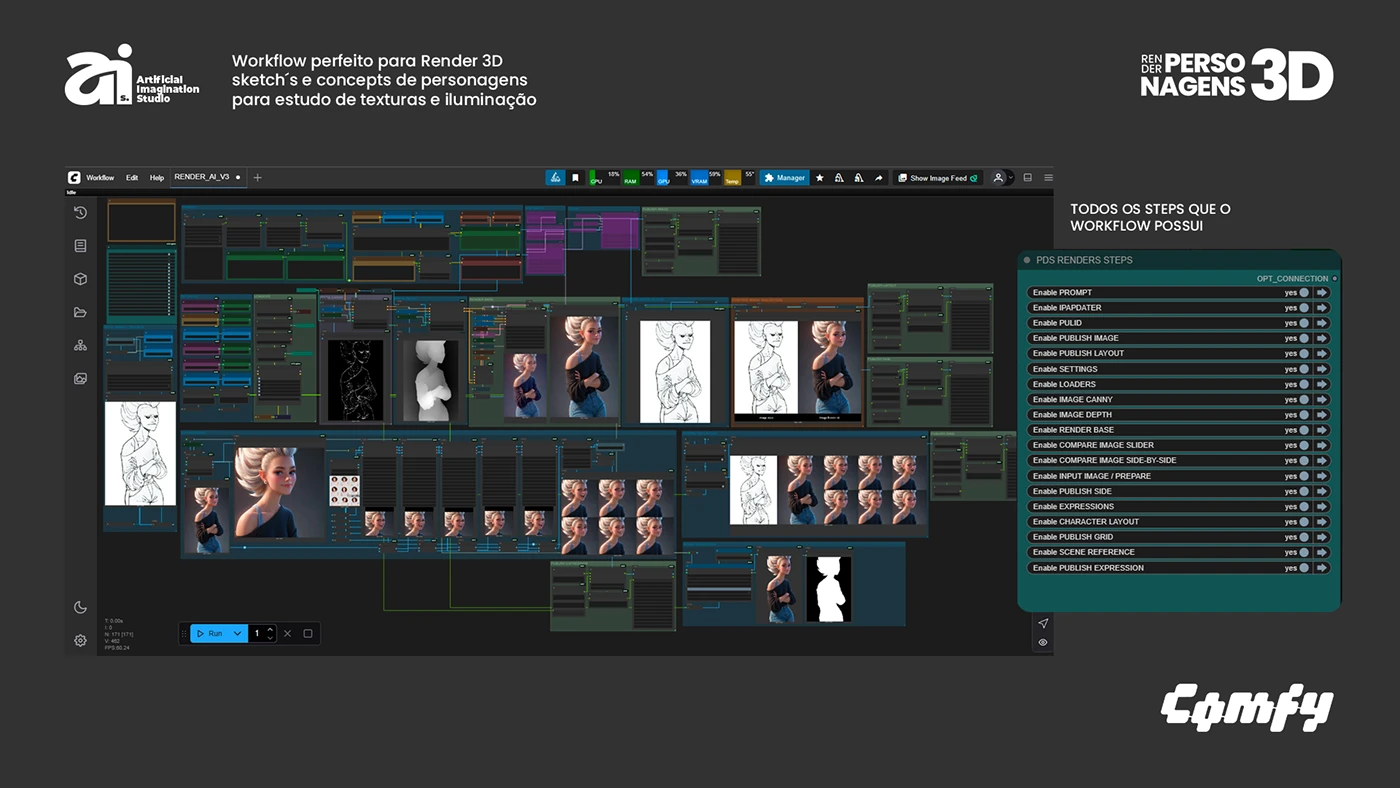Click the batch count field beside Run
The width and height of the screenshot is (1400, 788).
tap(262, 633)
